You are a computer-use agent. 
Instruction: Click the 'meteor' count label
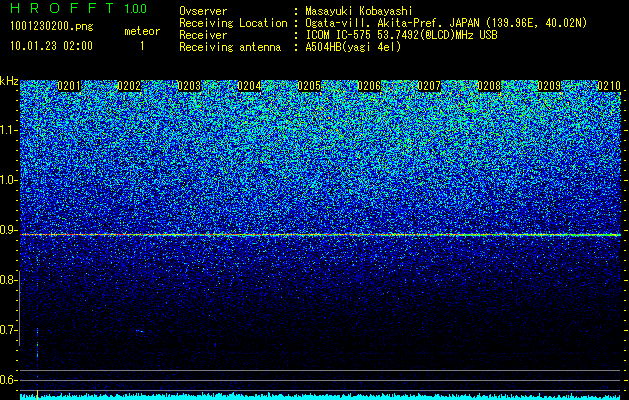coord(142,31)
